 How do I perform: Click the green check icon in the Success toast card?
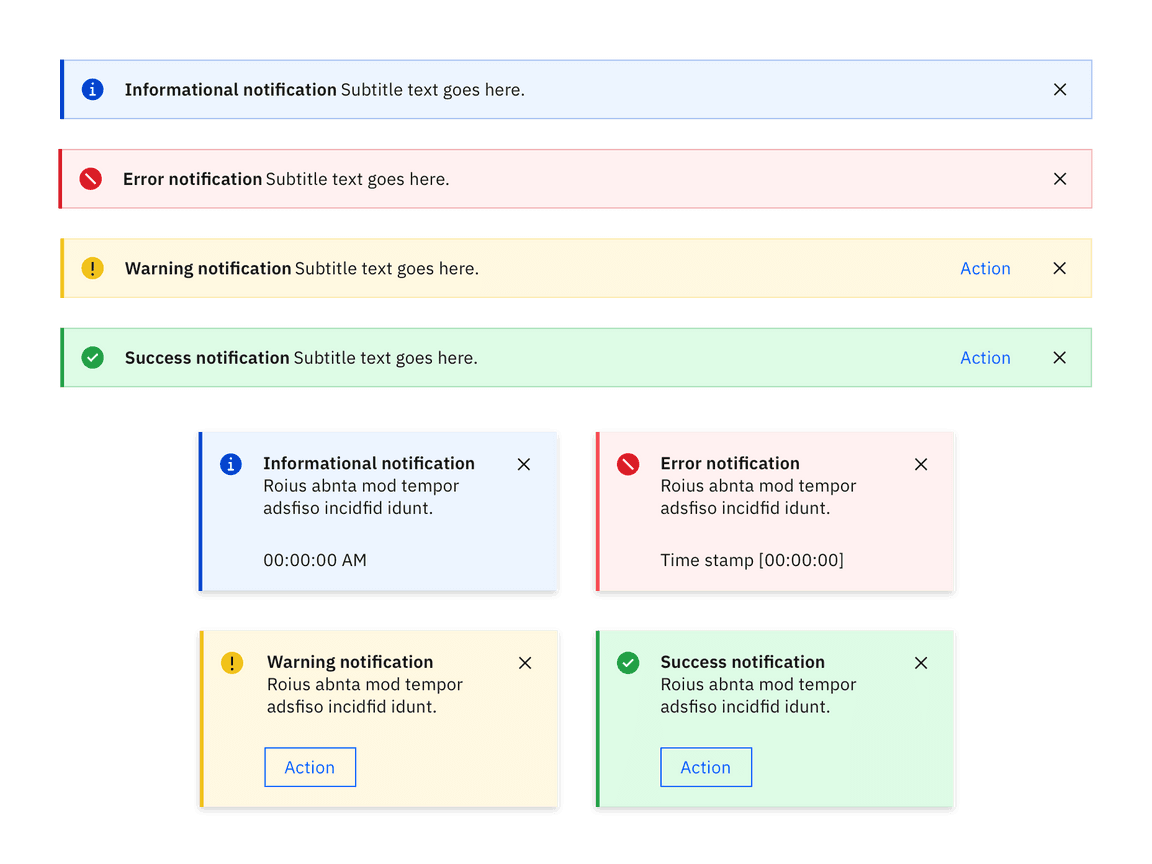click(628, 663)
